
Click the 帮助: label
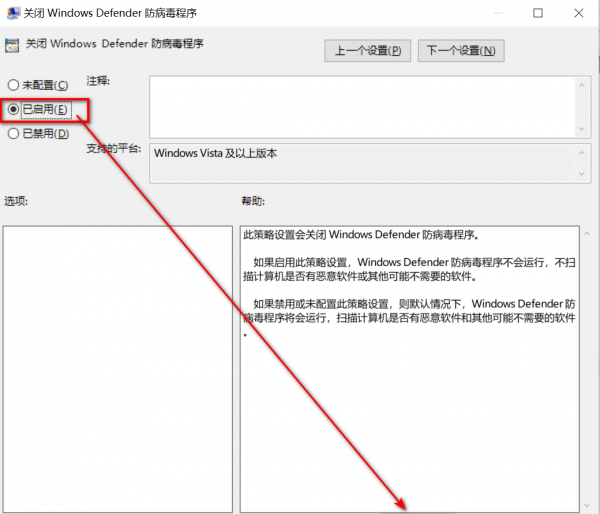pos(253,201)
